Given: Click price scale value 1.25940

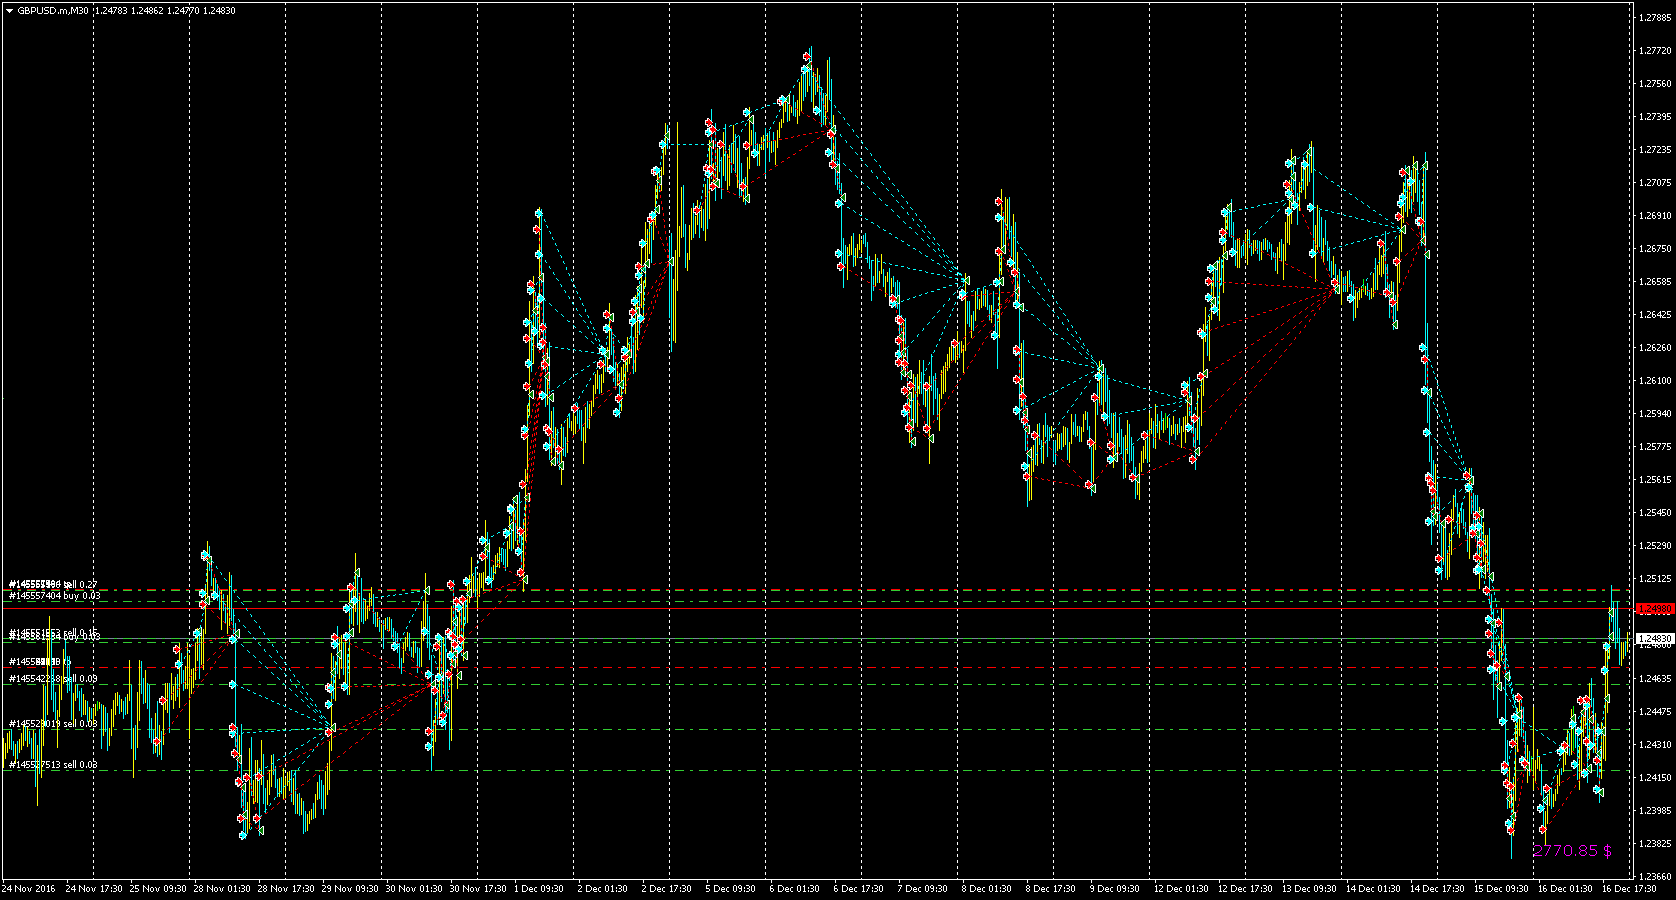Looking at the screenshot, I should pyautogui.click(x=1656, y=414).
